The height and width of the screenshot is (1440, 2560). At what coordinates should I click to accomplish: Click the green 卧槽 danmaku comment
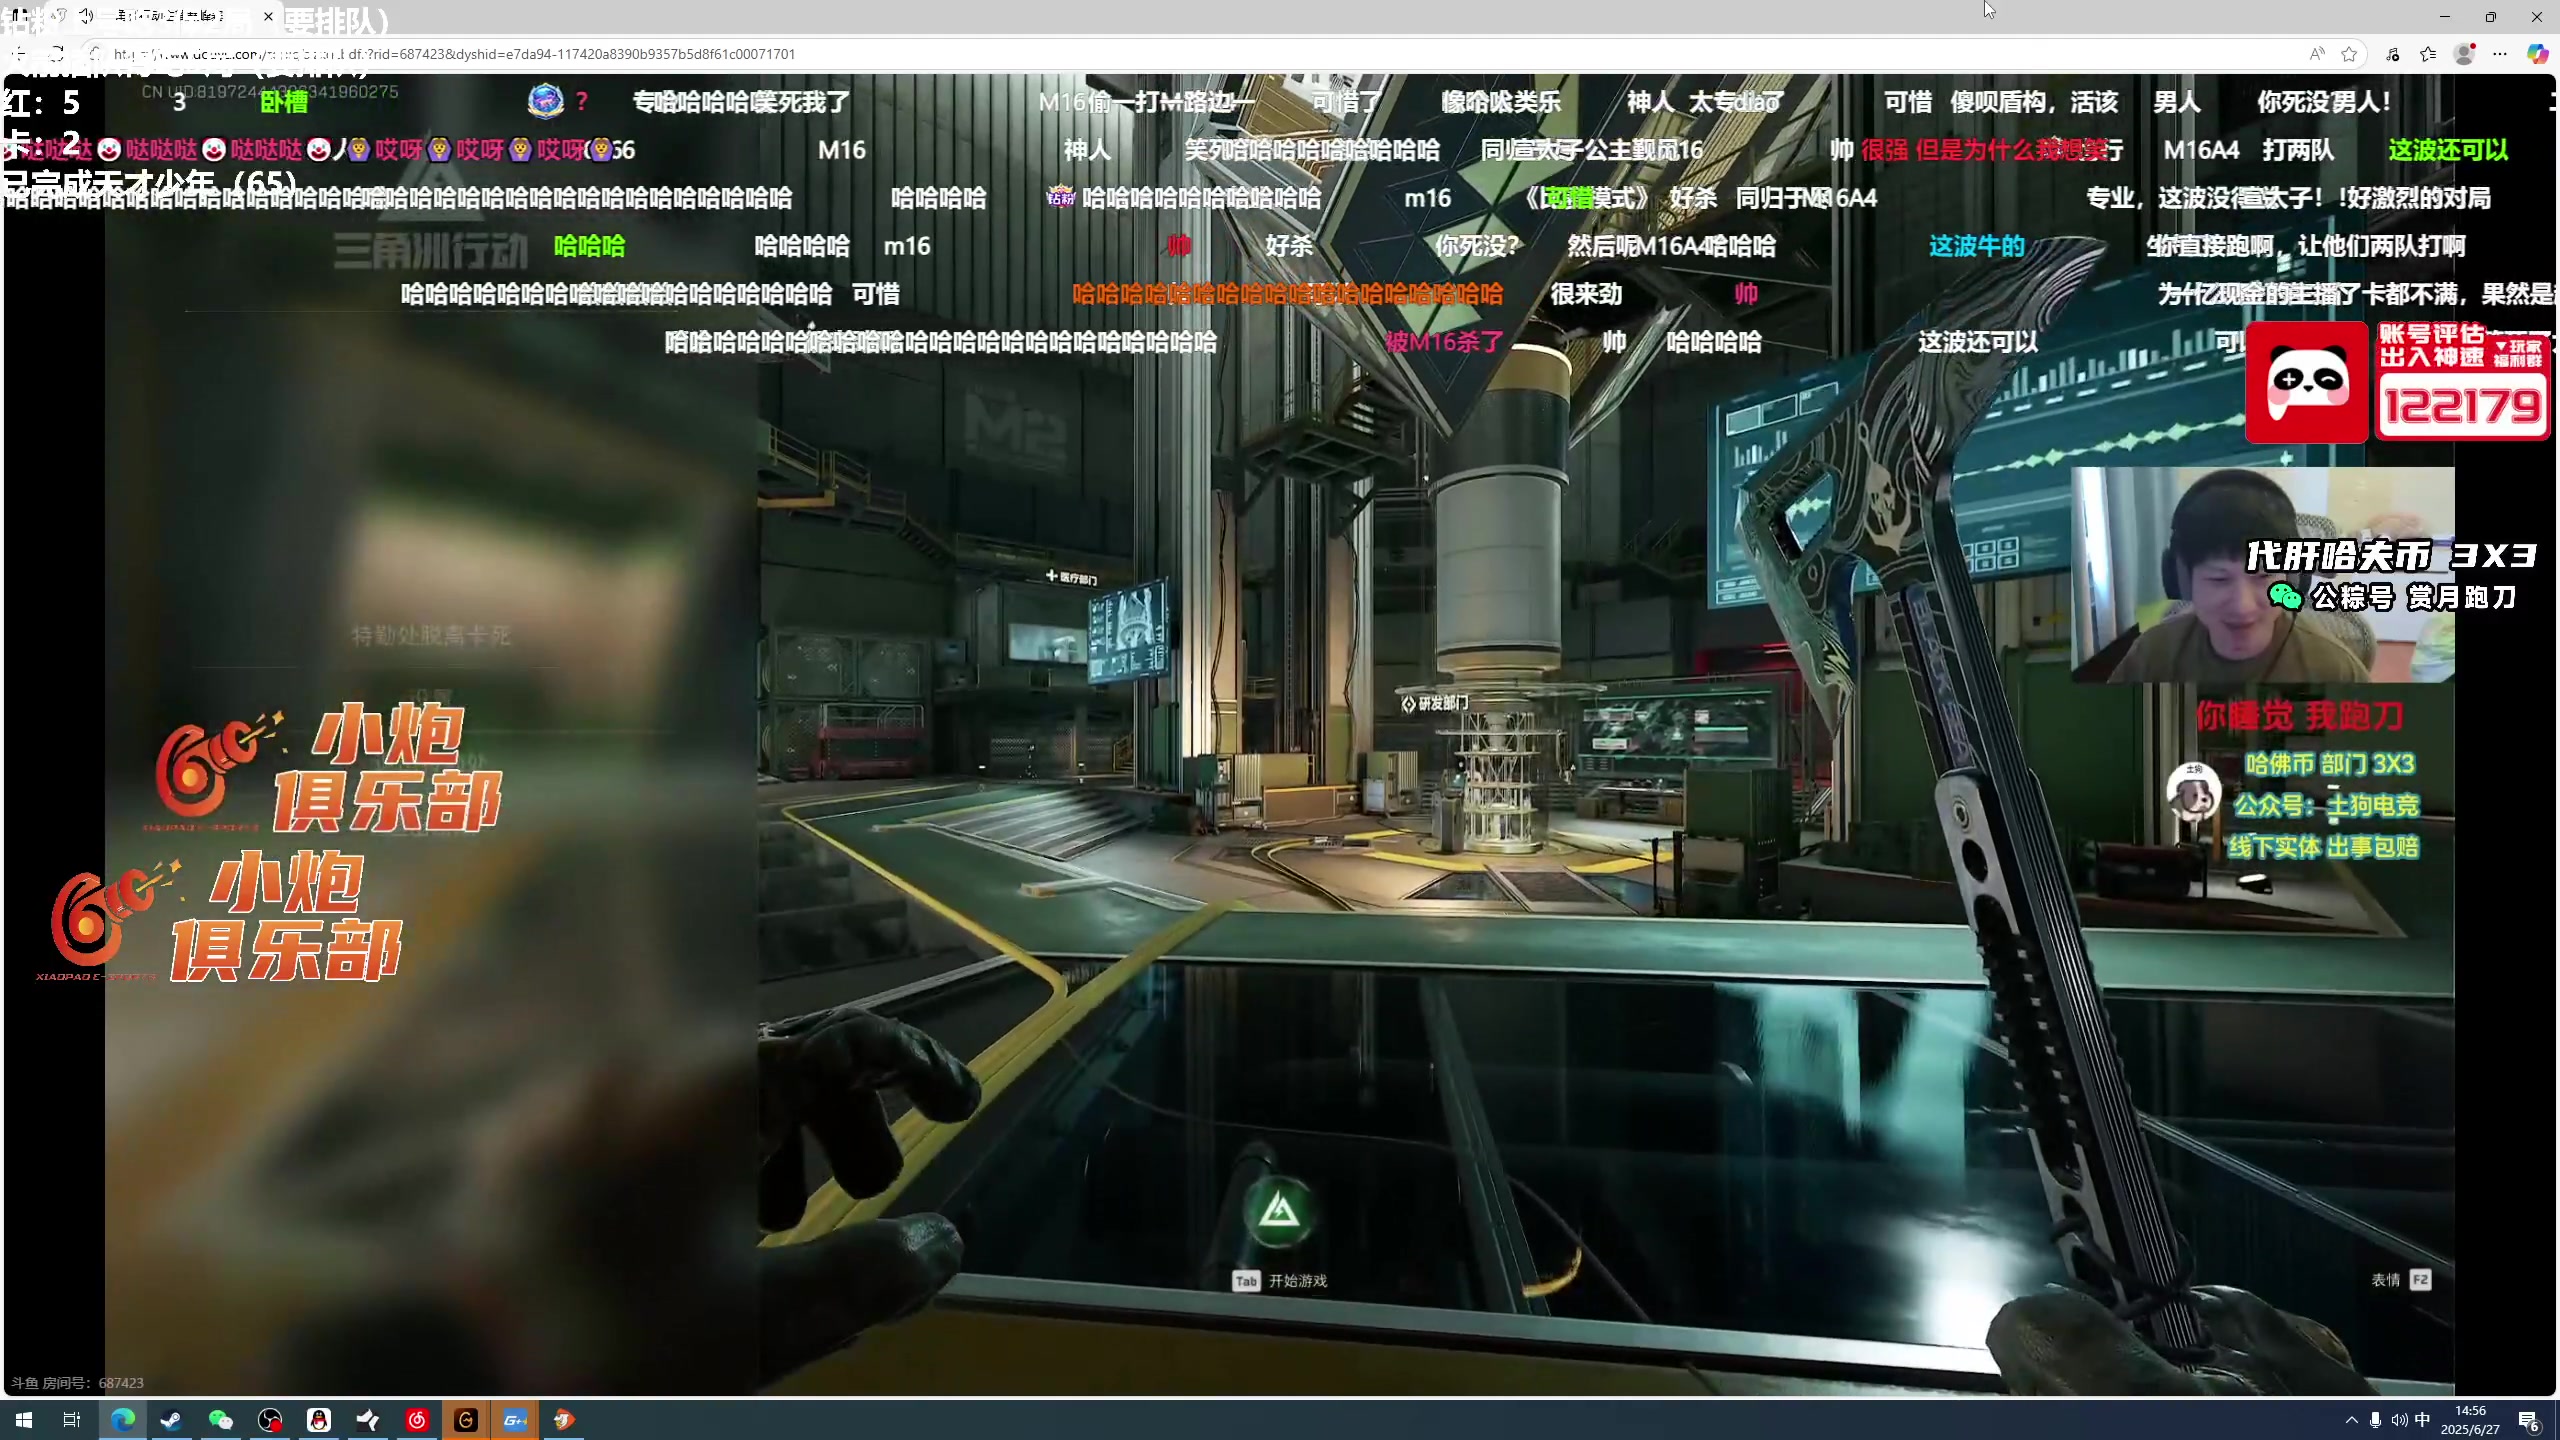coord(284,102)
